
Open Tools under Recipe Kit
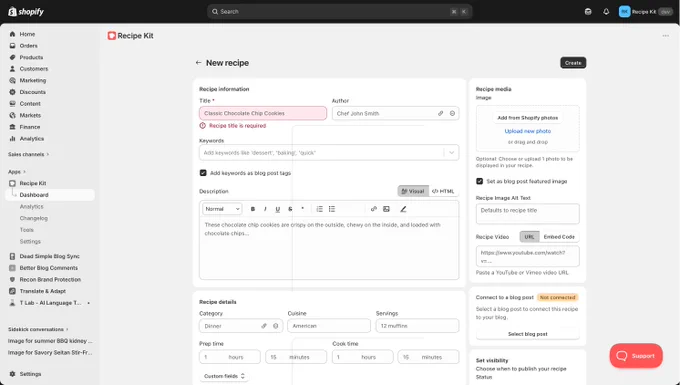click(x=26, y=230)
